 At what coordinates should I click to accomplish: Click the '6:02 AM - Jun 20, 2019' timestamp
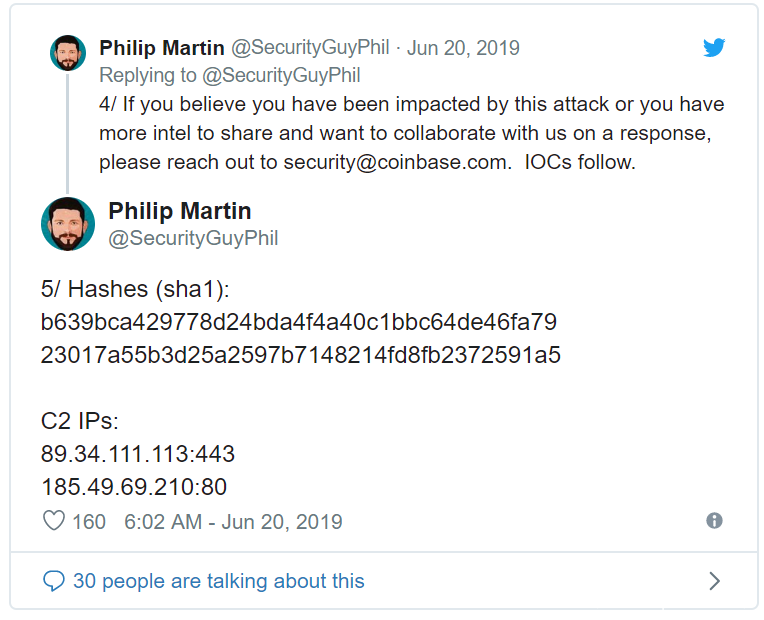(233, 521)
